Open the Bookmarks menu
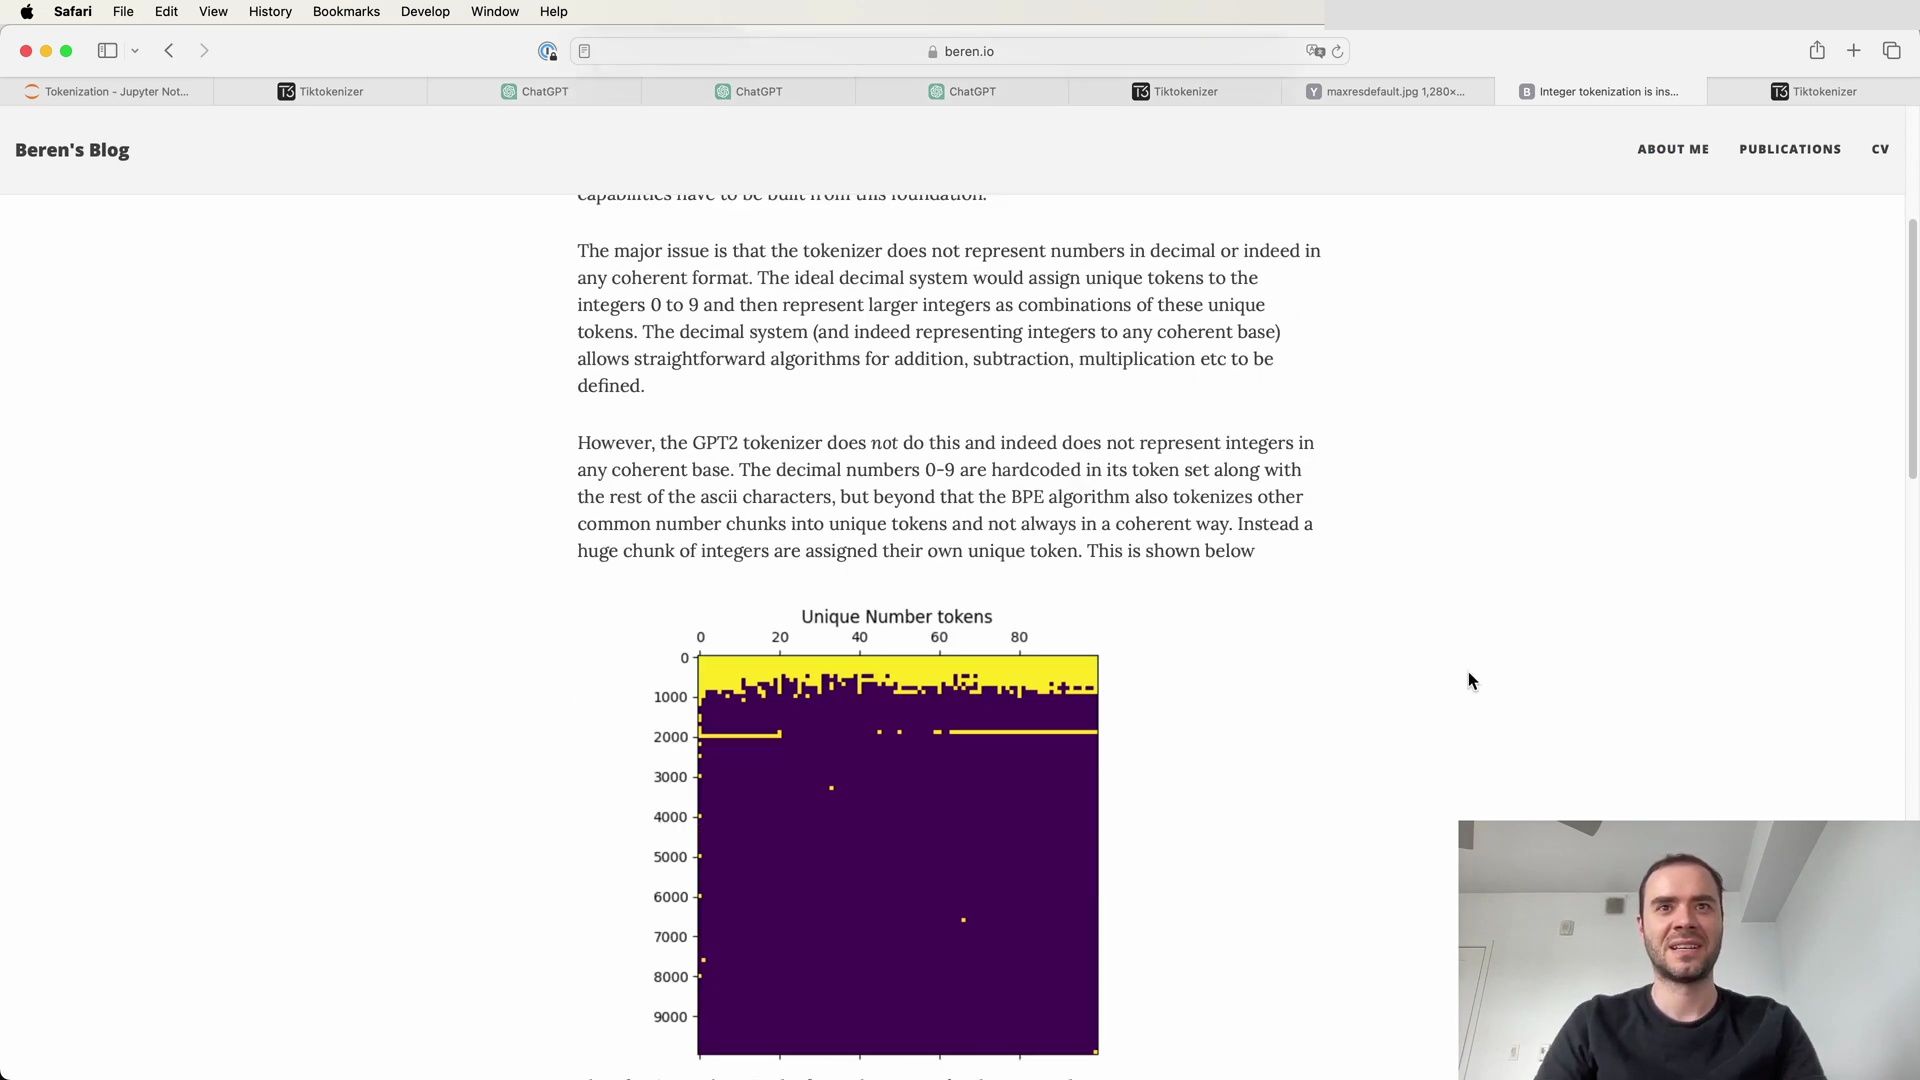The height and width of the screenshot is (1080, 1920). coord(346,12)
